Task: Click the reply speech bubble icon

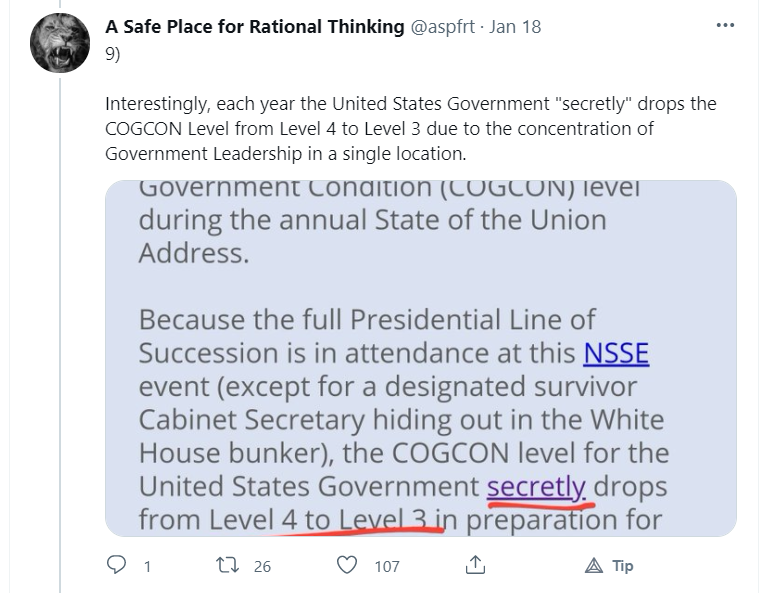Action: pos(116,565)
